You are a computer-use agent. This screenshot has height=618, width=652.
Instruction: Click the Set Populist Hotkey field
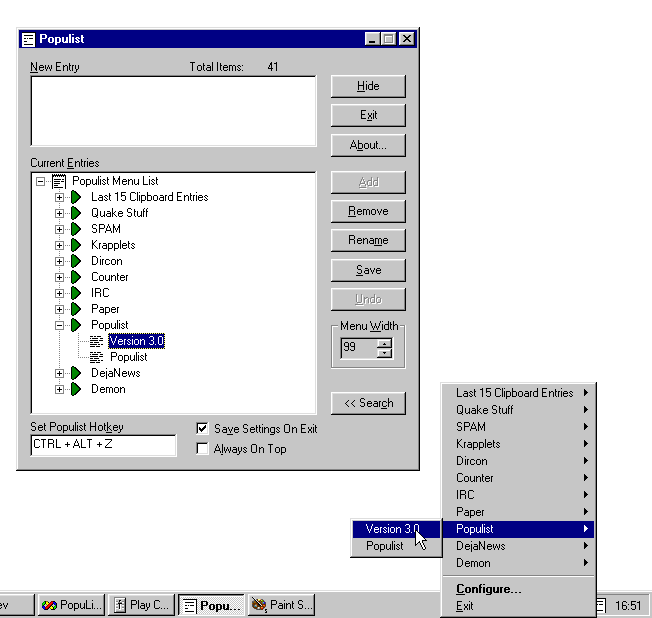(x=103, y=445)
